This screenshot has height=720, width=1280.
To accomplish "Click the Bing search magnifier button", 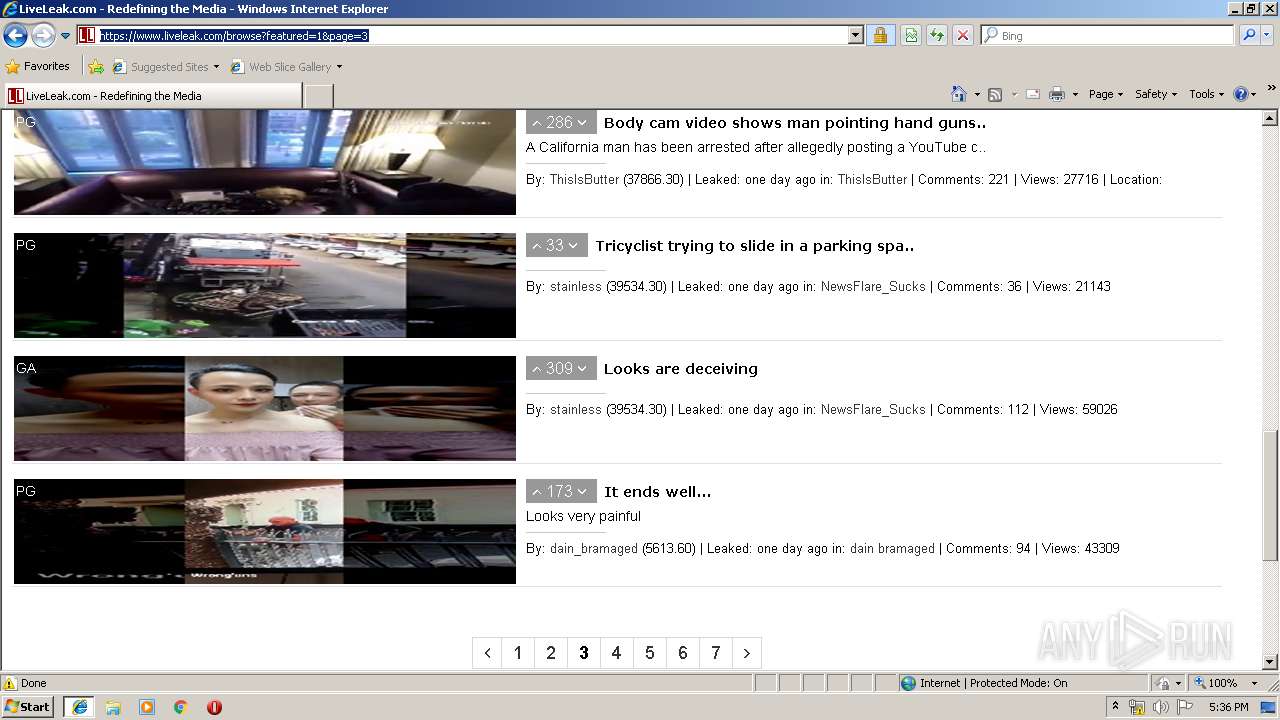I will [1249, 35].
